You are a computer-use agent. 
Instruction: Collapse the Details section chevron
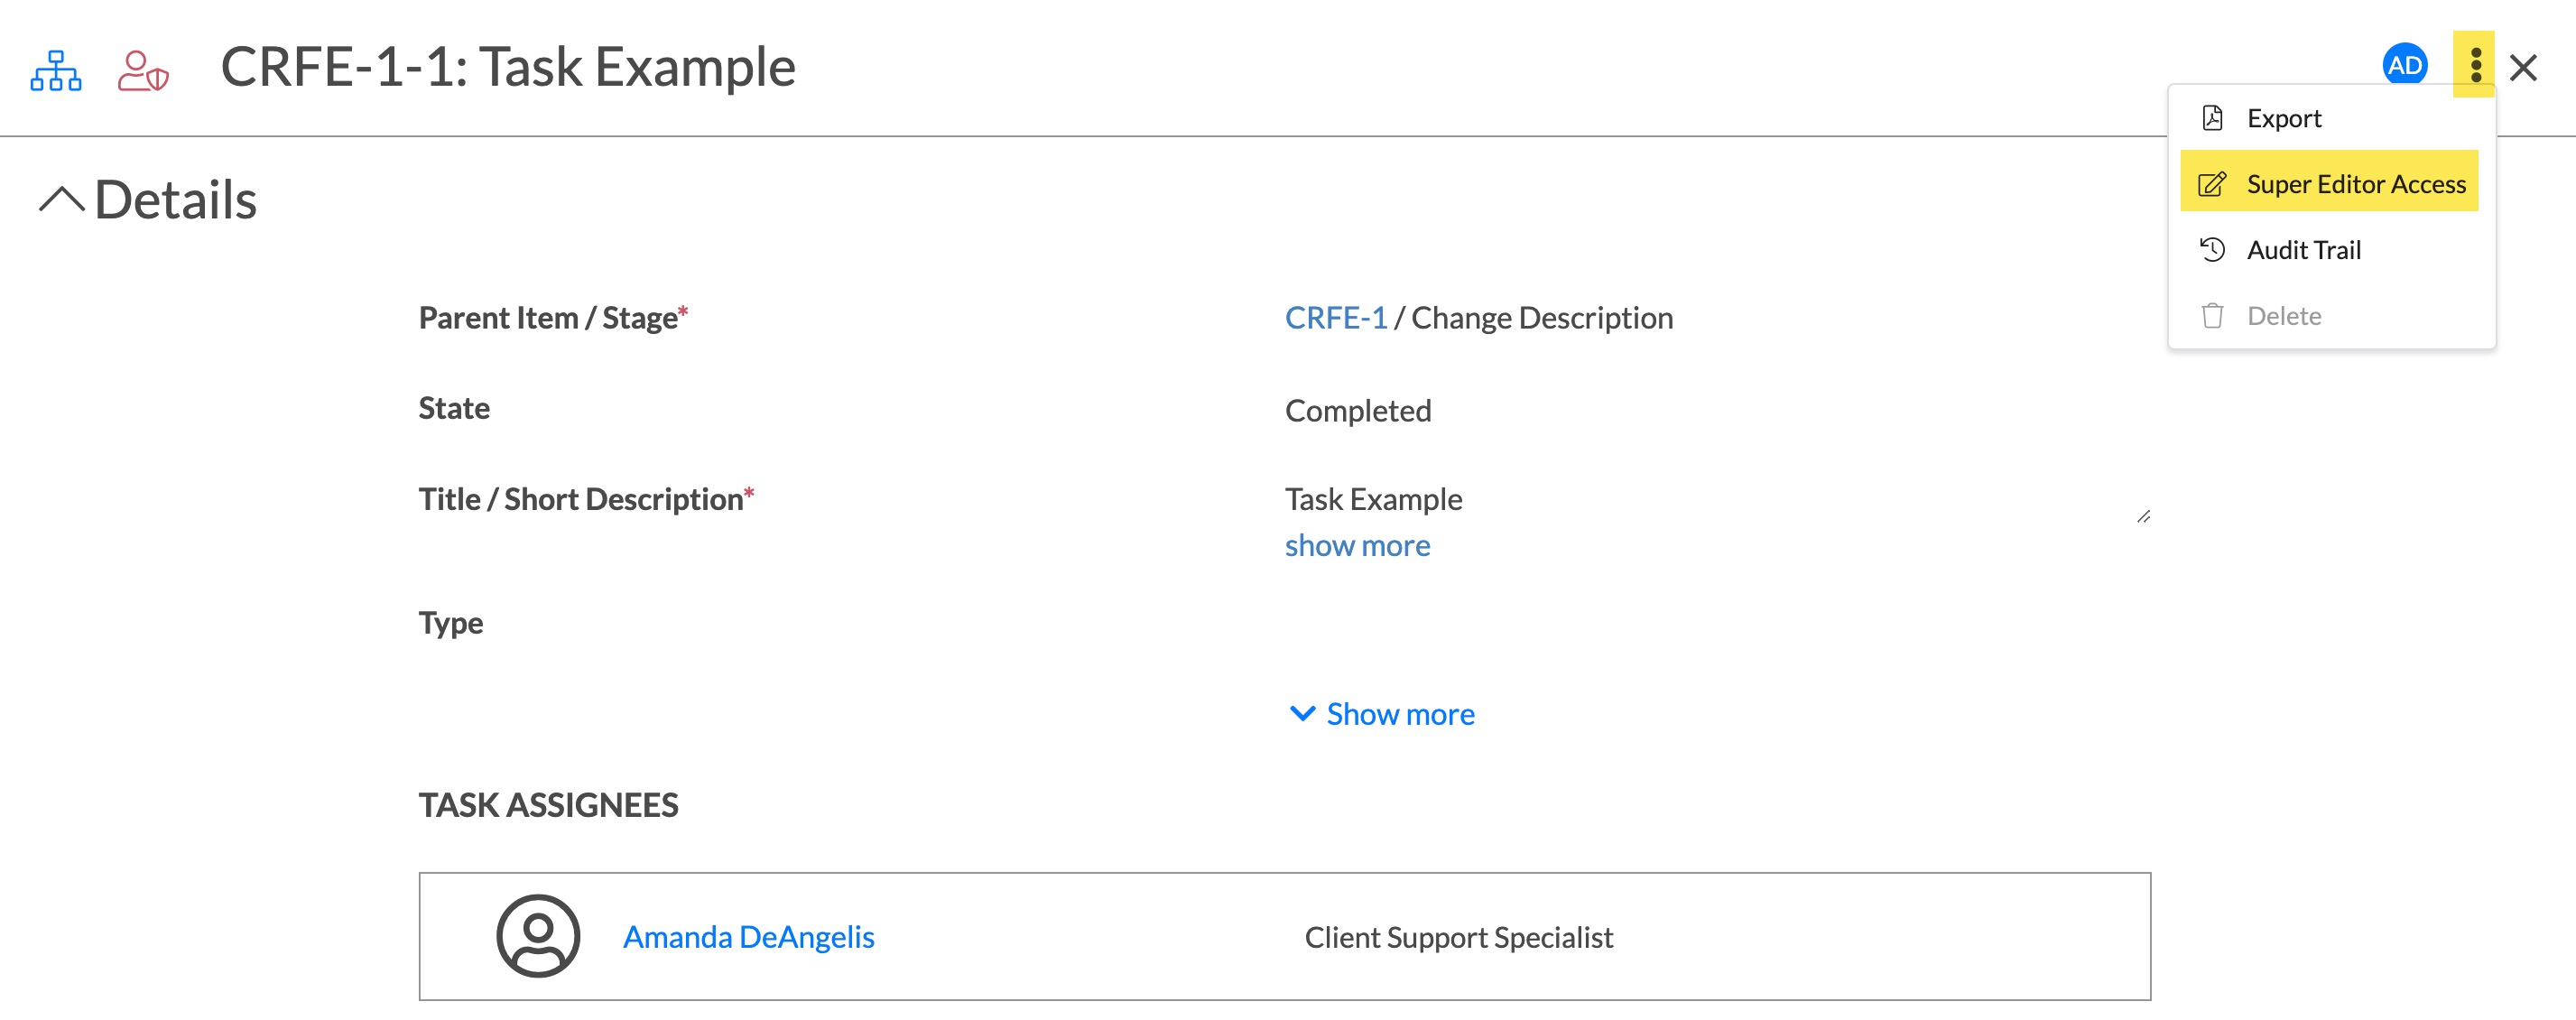(62, 199)
